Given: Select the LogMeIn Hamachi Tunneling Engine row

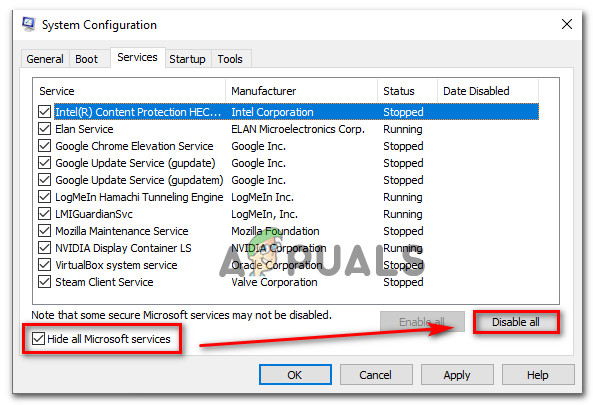Looking at the screenshot, I should pyautogui.click(x=288, y=197).
